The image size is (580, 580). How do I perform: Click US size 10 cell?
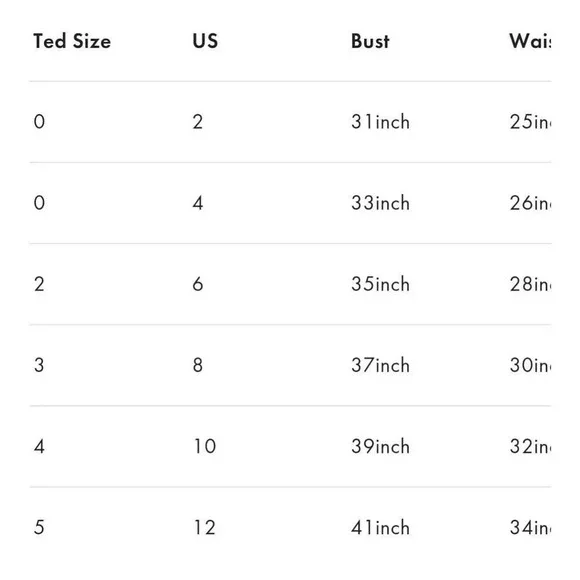point(205,446)
